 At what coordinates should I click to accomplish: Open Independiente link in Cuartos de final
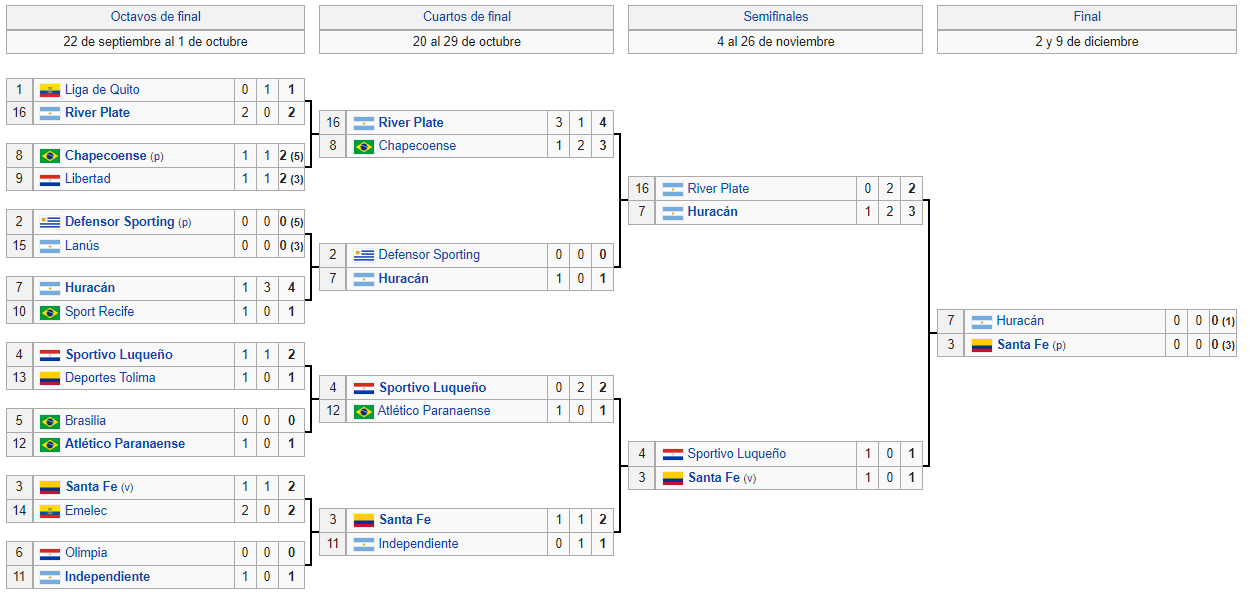click(418, 544)
